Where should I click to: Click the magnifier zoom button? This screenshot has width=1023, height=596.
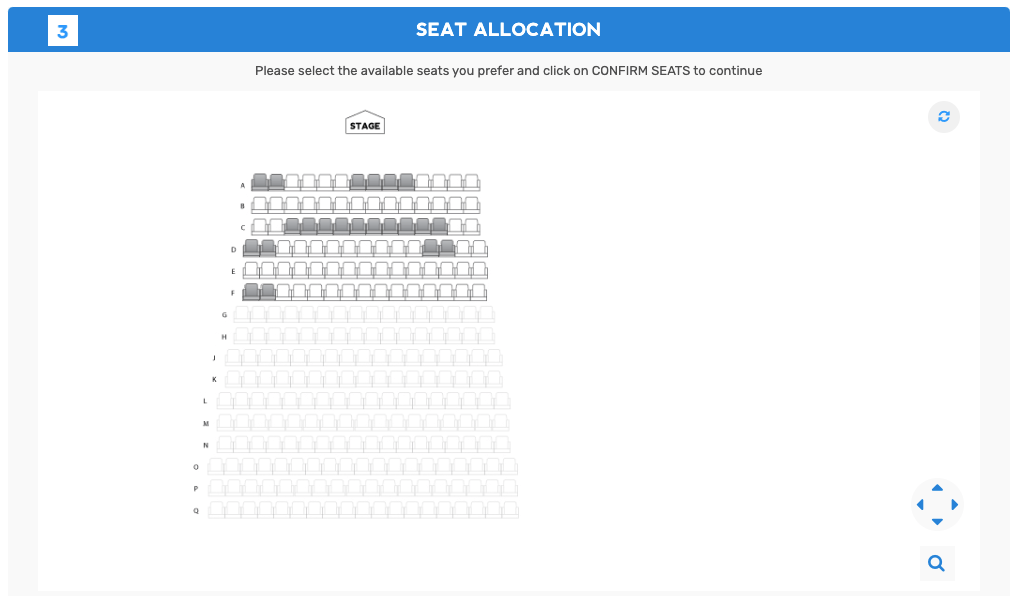pyautogui.click(x=937, y=563)
